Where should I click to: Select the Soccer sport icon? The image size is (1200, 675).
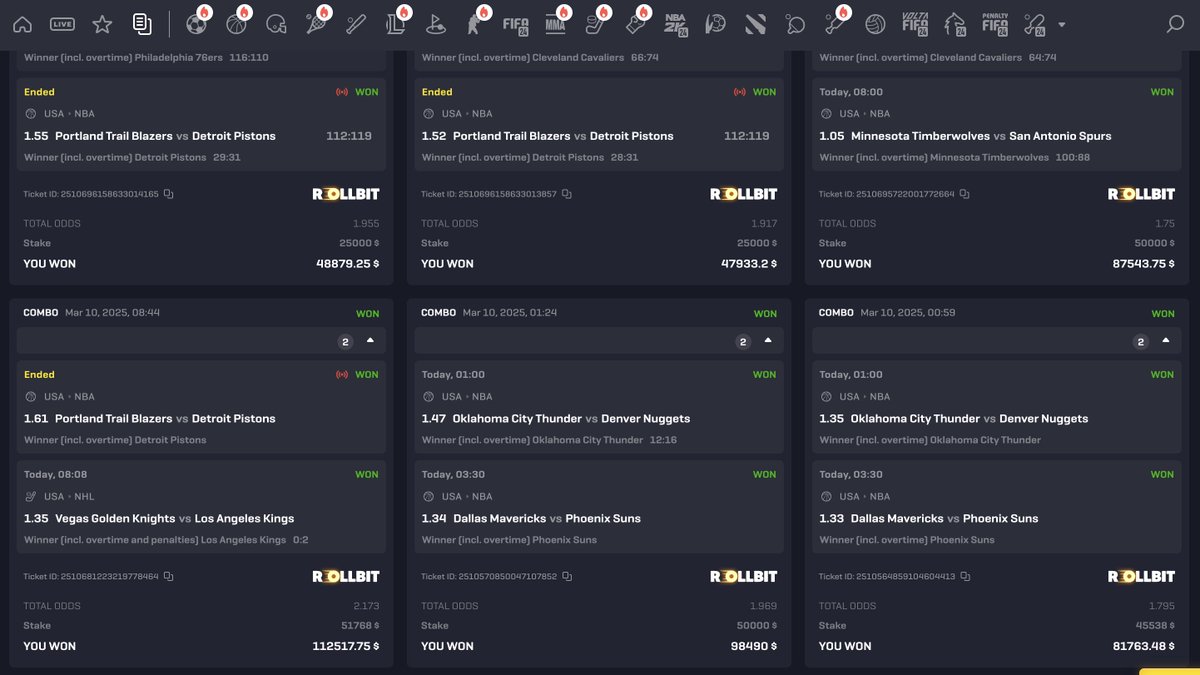196,24
